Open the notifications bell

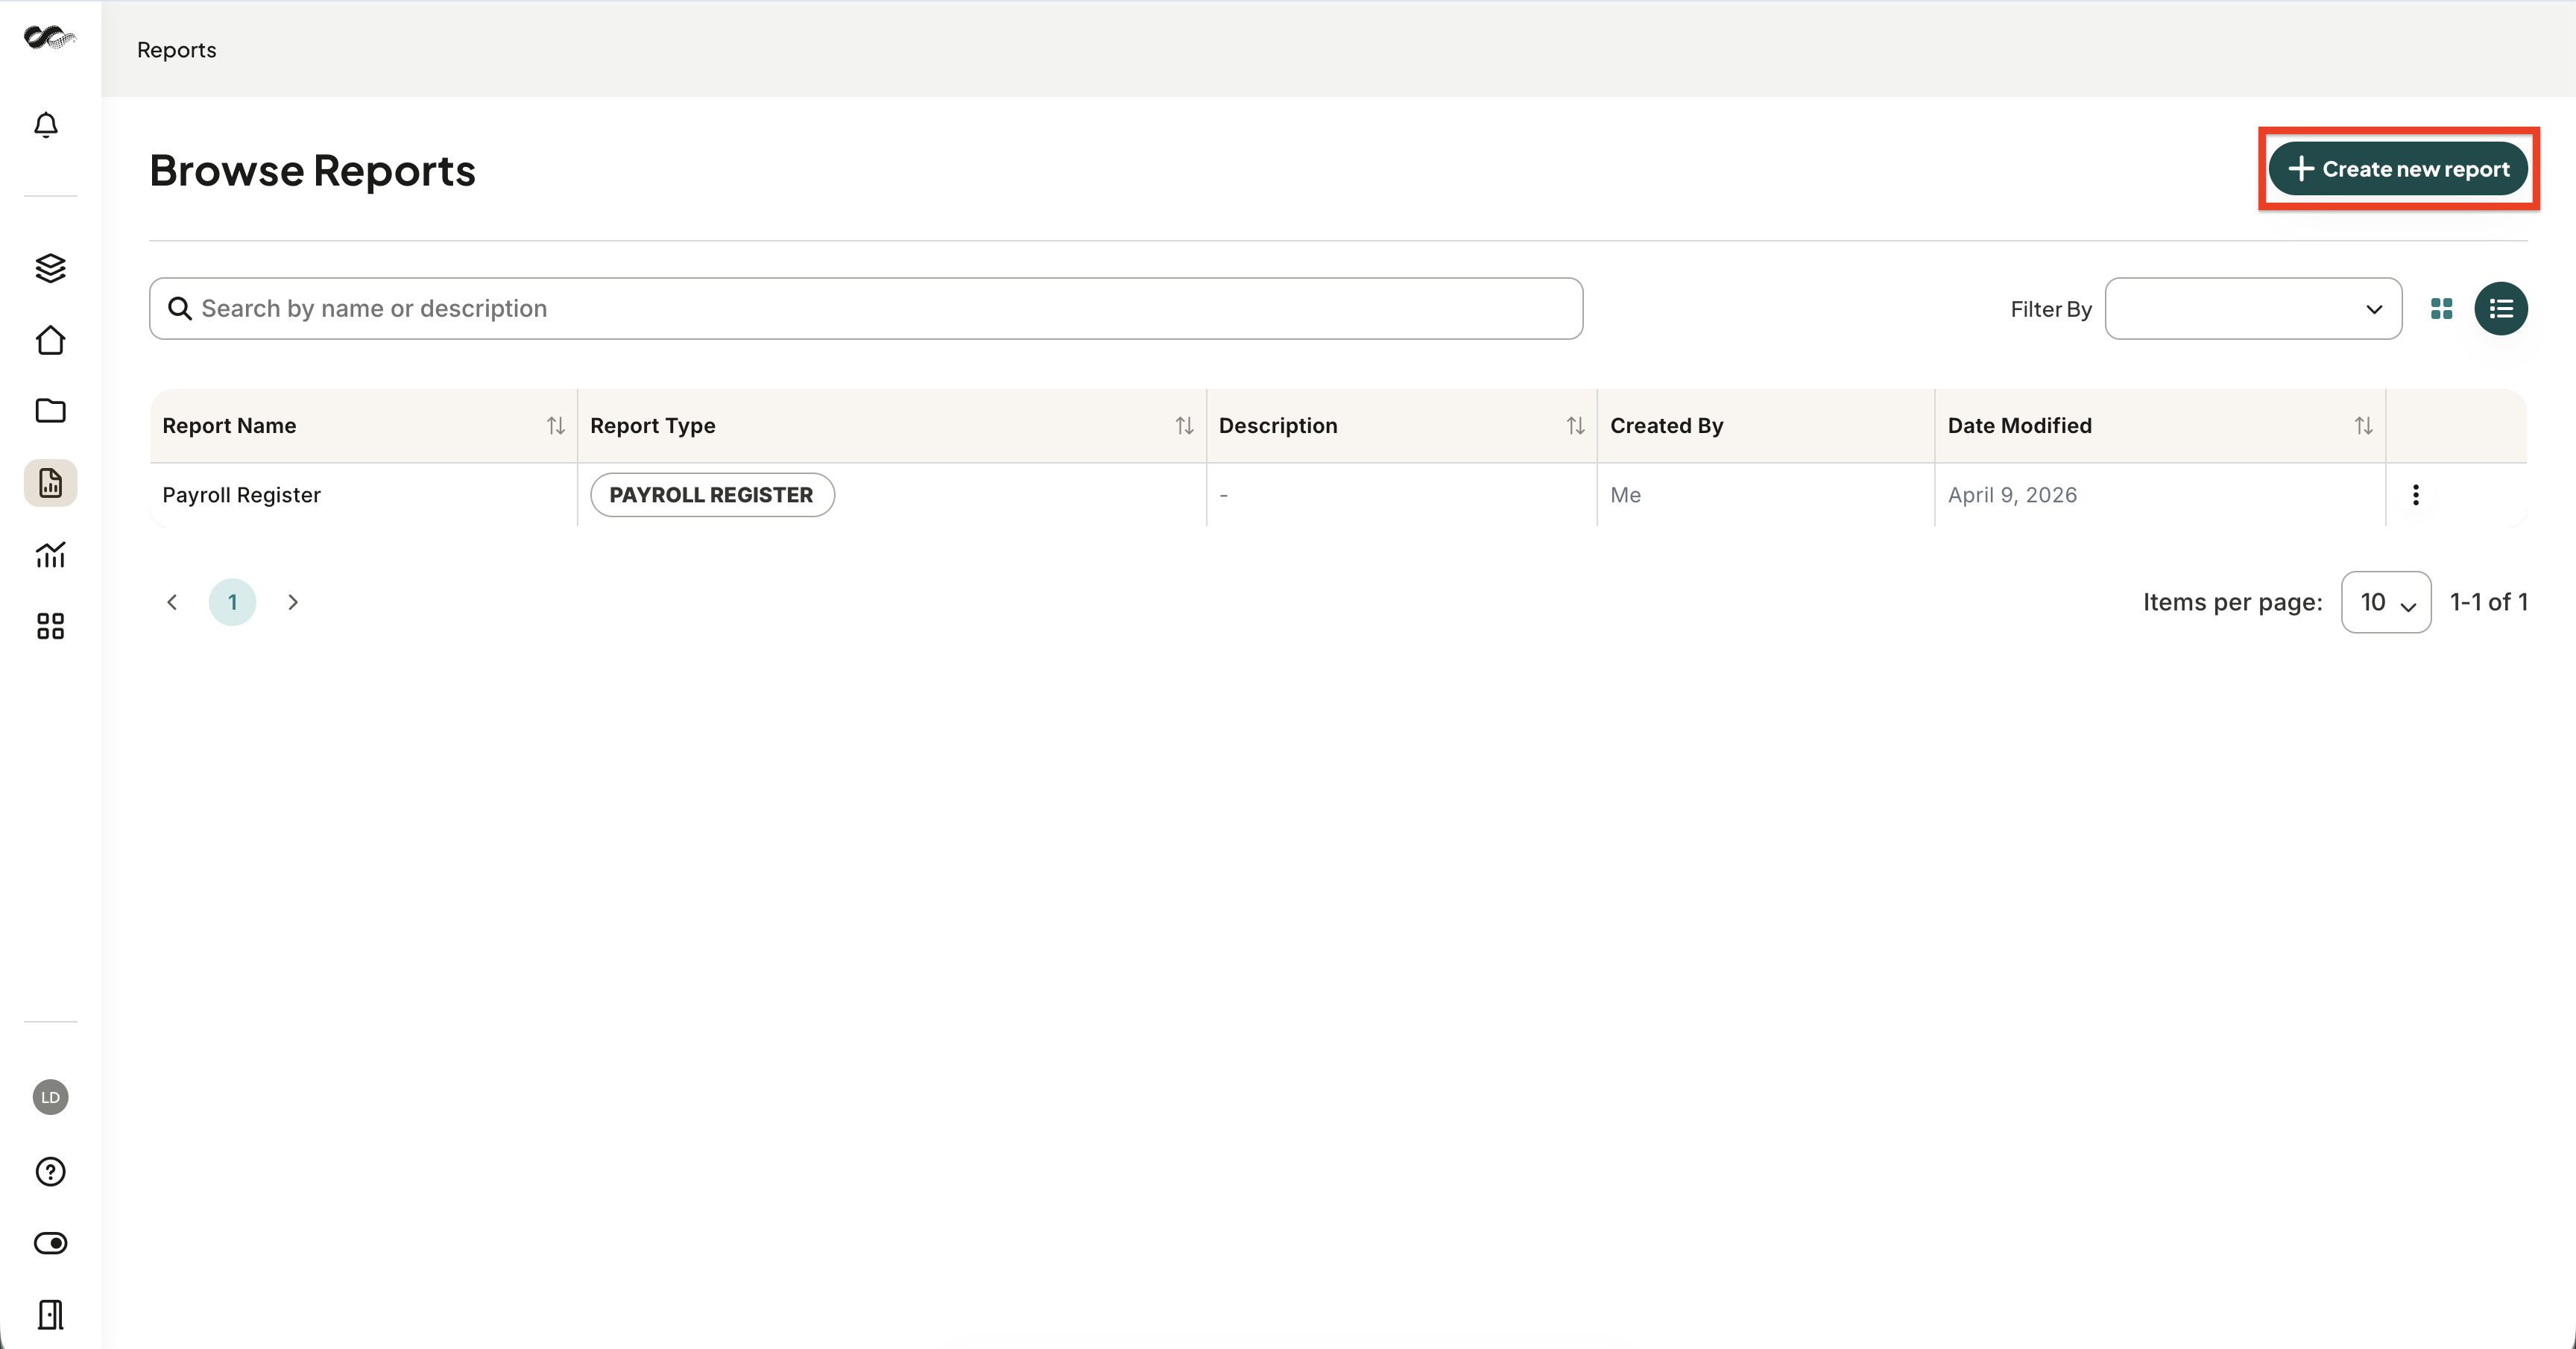[x=46, y=125]
